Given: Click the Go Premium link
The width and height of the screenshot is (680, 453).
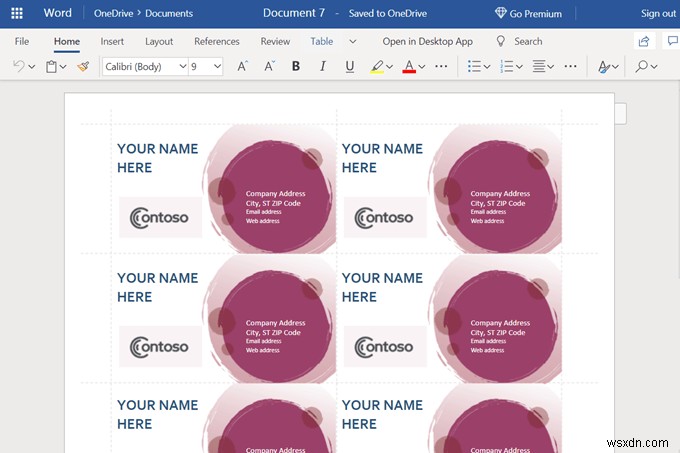Looking at the screenshot, I should pos(528,14).
